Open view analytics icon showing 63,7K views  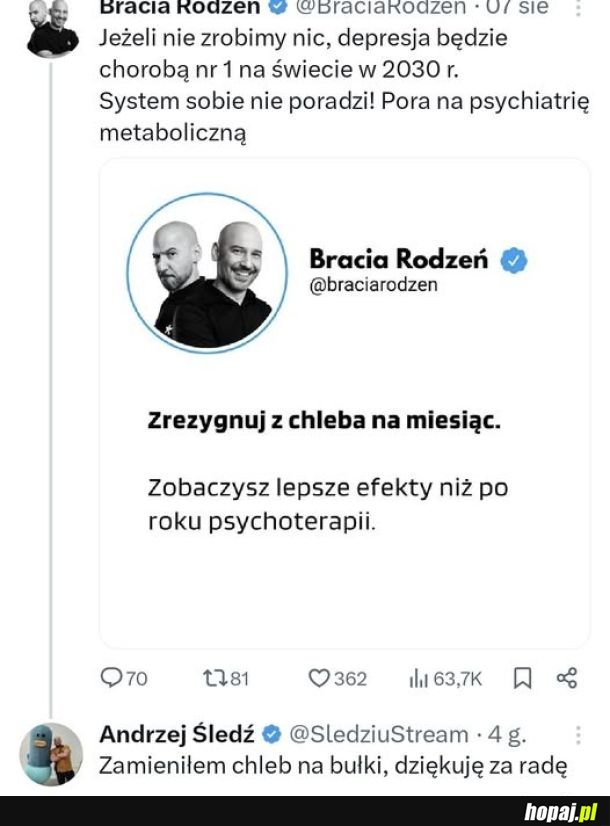click(420, 678)
